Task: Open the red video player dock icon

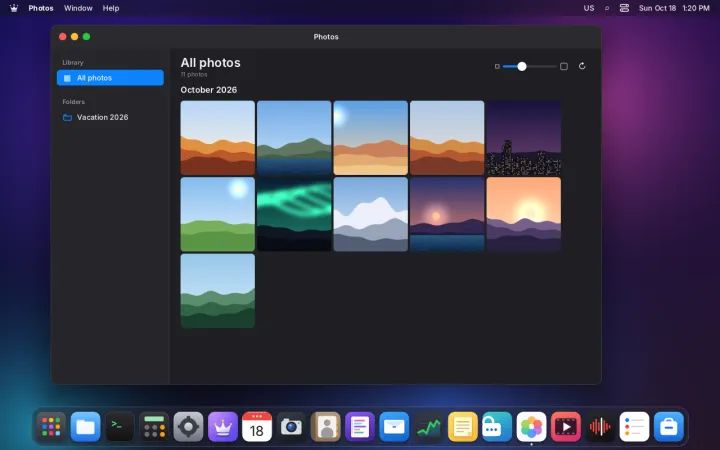Action: coord(565,427)
